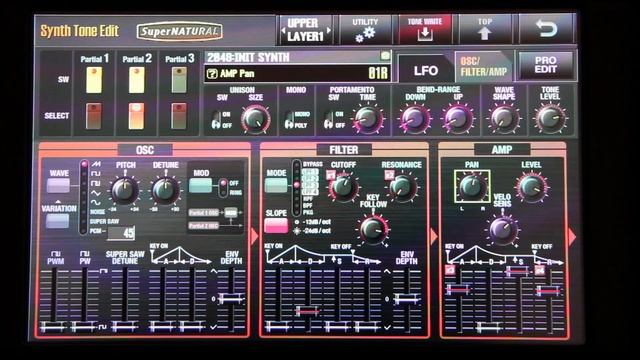This screenshot has height=360, width=640.
Task: Toggle the Partial 1 SW switch
Action: [94, 80]
